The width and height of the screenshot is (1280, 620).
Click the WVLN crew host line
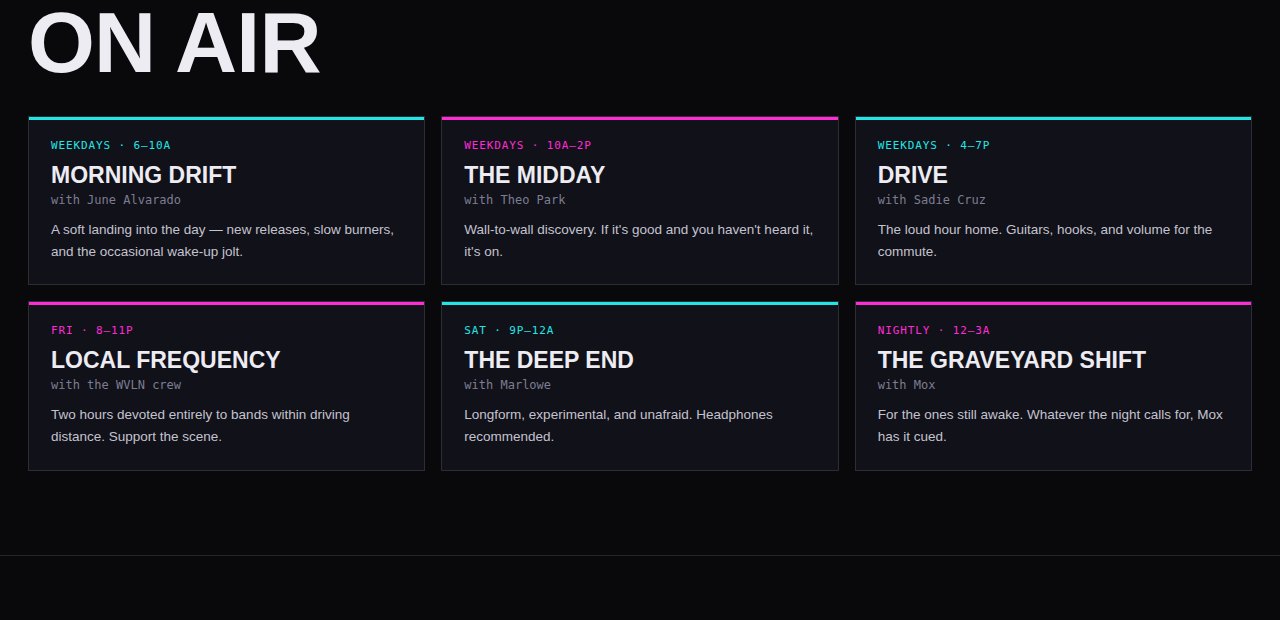[116, 385]
